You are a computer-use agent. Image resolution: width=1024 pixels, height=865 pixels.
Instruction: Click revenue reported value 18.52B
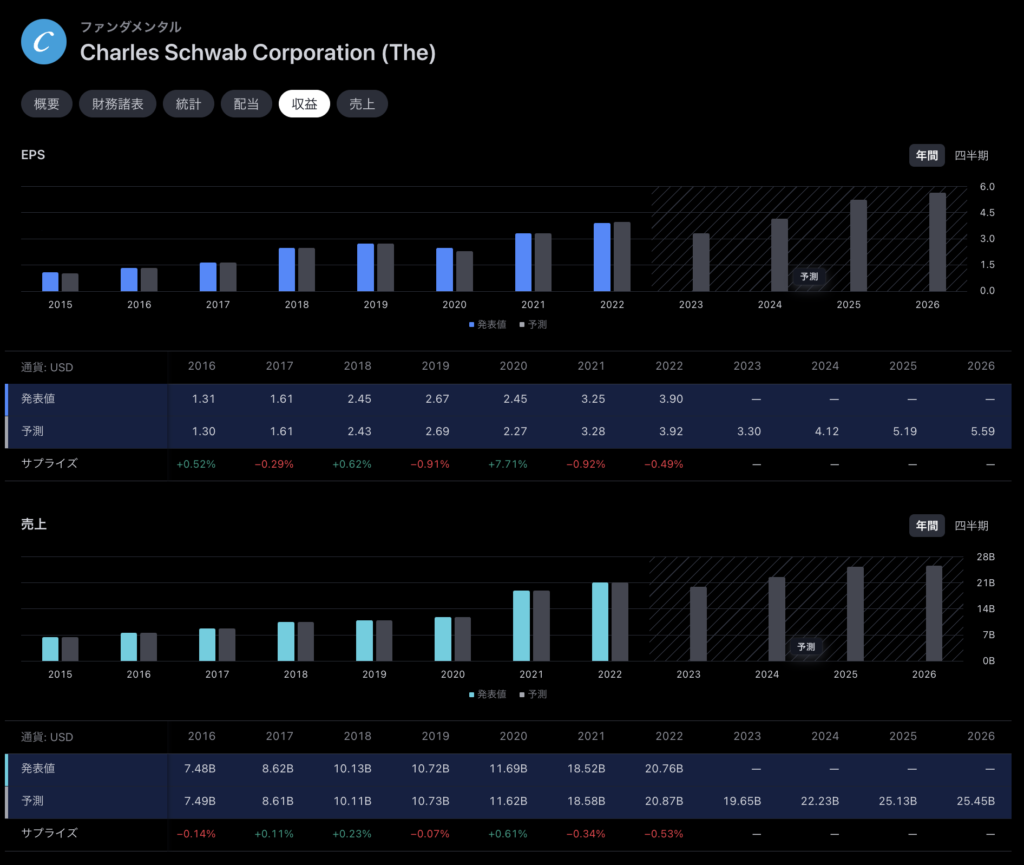point(586,768)
